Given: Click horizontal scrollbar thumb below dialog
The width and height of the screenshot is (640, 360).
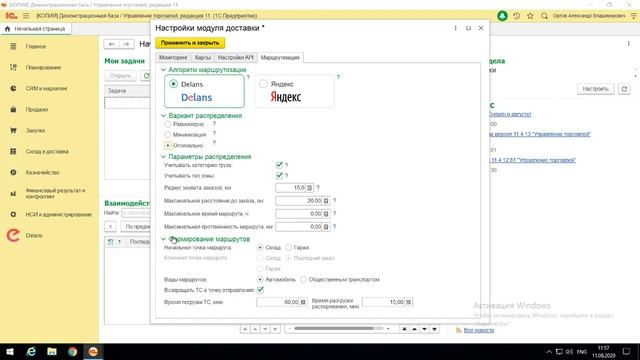Looking at the screenshot, I should coord(333,329).
